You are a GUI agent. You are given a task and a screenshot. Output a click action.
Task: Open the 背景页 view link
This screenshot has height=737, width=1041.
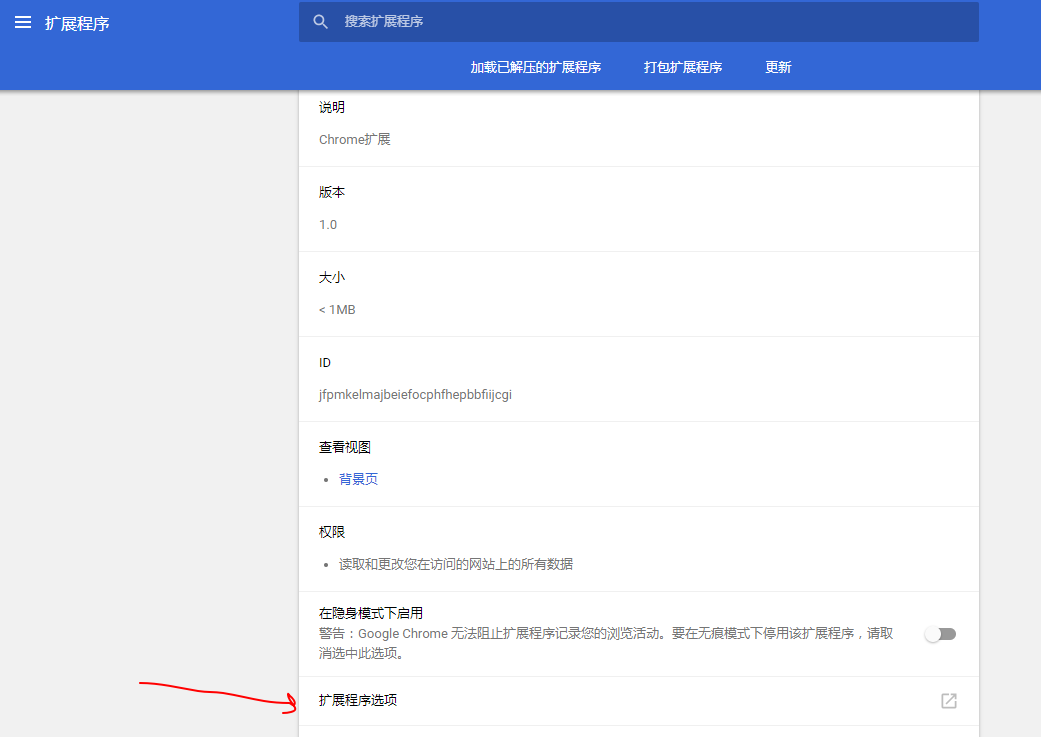point(359,479)
